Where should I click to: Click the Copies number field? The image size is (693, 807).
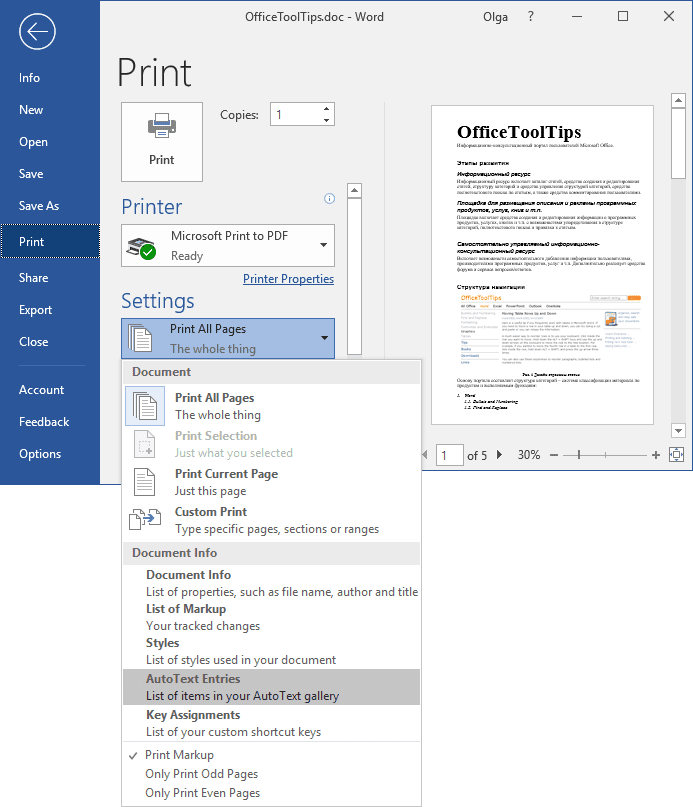click(296, 114)
